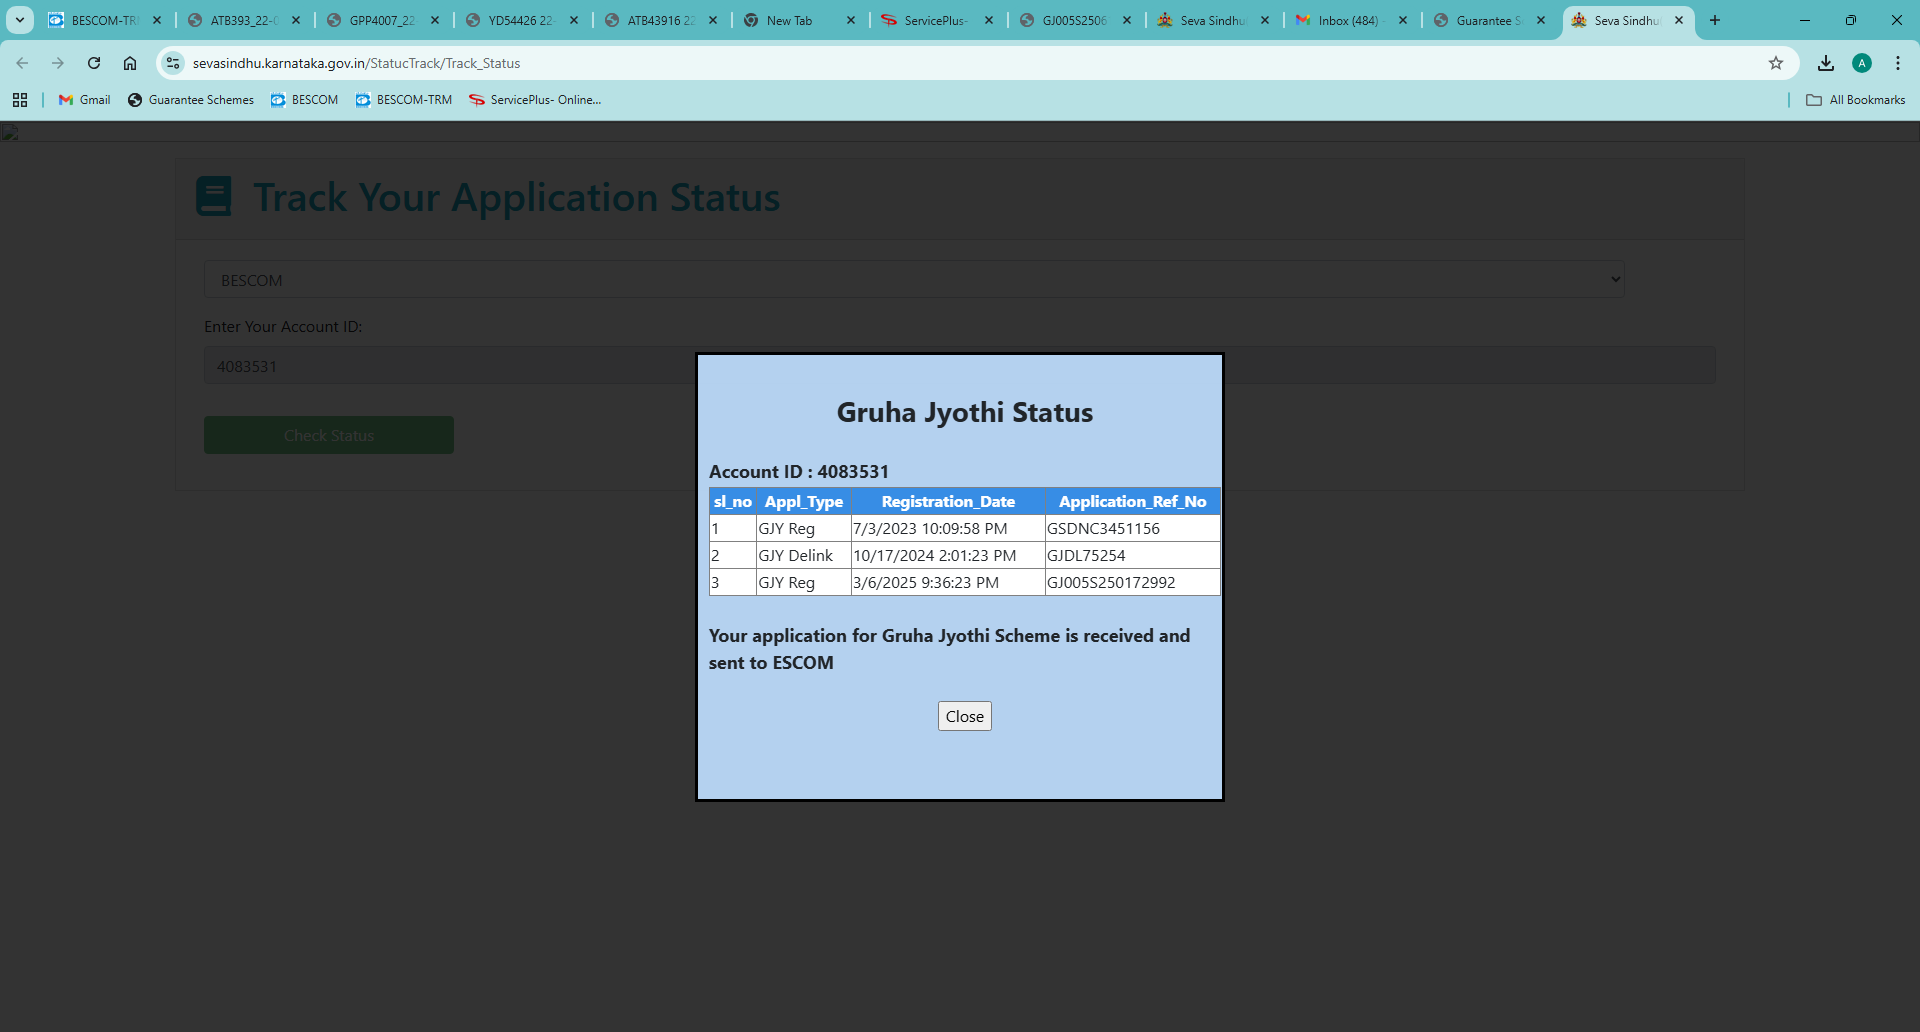The width and height of the screenshot is (1920, 1032).
Task: Go to browser home page icon
Action: 130,63
